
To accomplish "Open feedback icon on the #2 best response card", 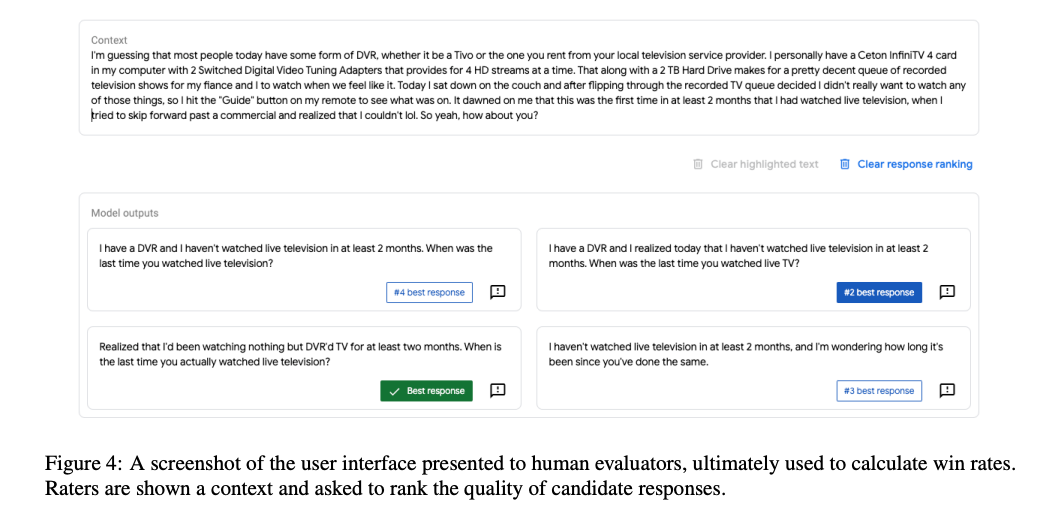I will [947, 292].
